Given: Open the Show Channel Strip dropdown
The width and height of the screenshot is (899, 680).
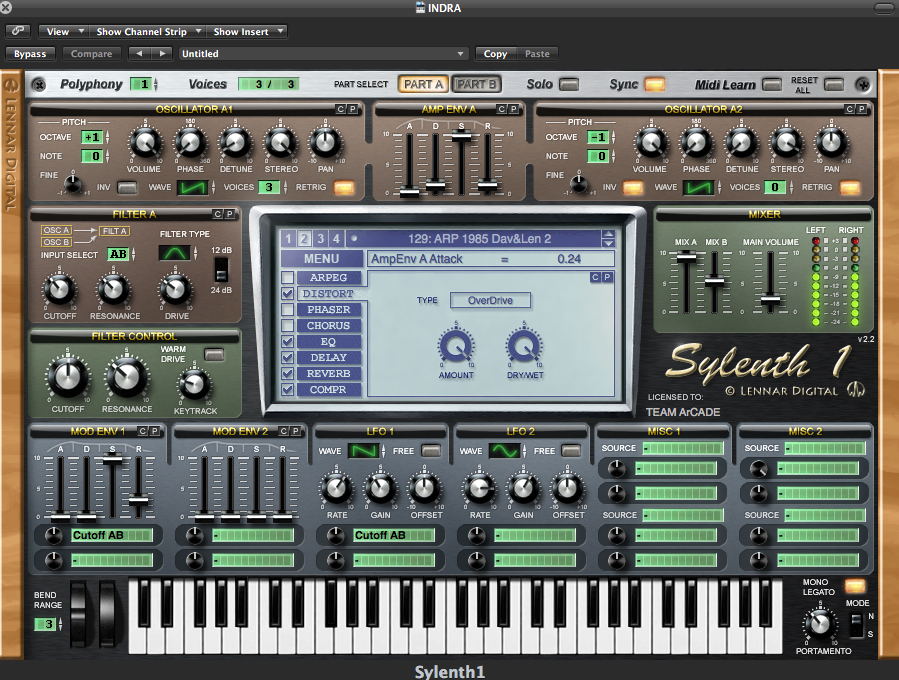Looking at the screenshot, I should pos(148,32).
